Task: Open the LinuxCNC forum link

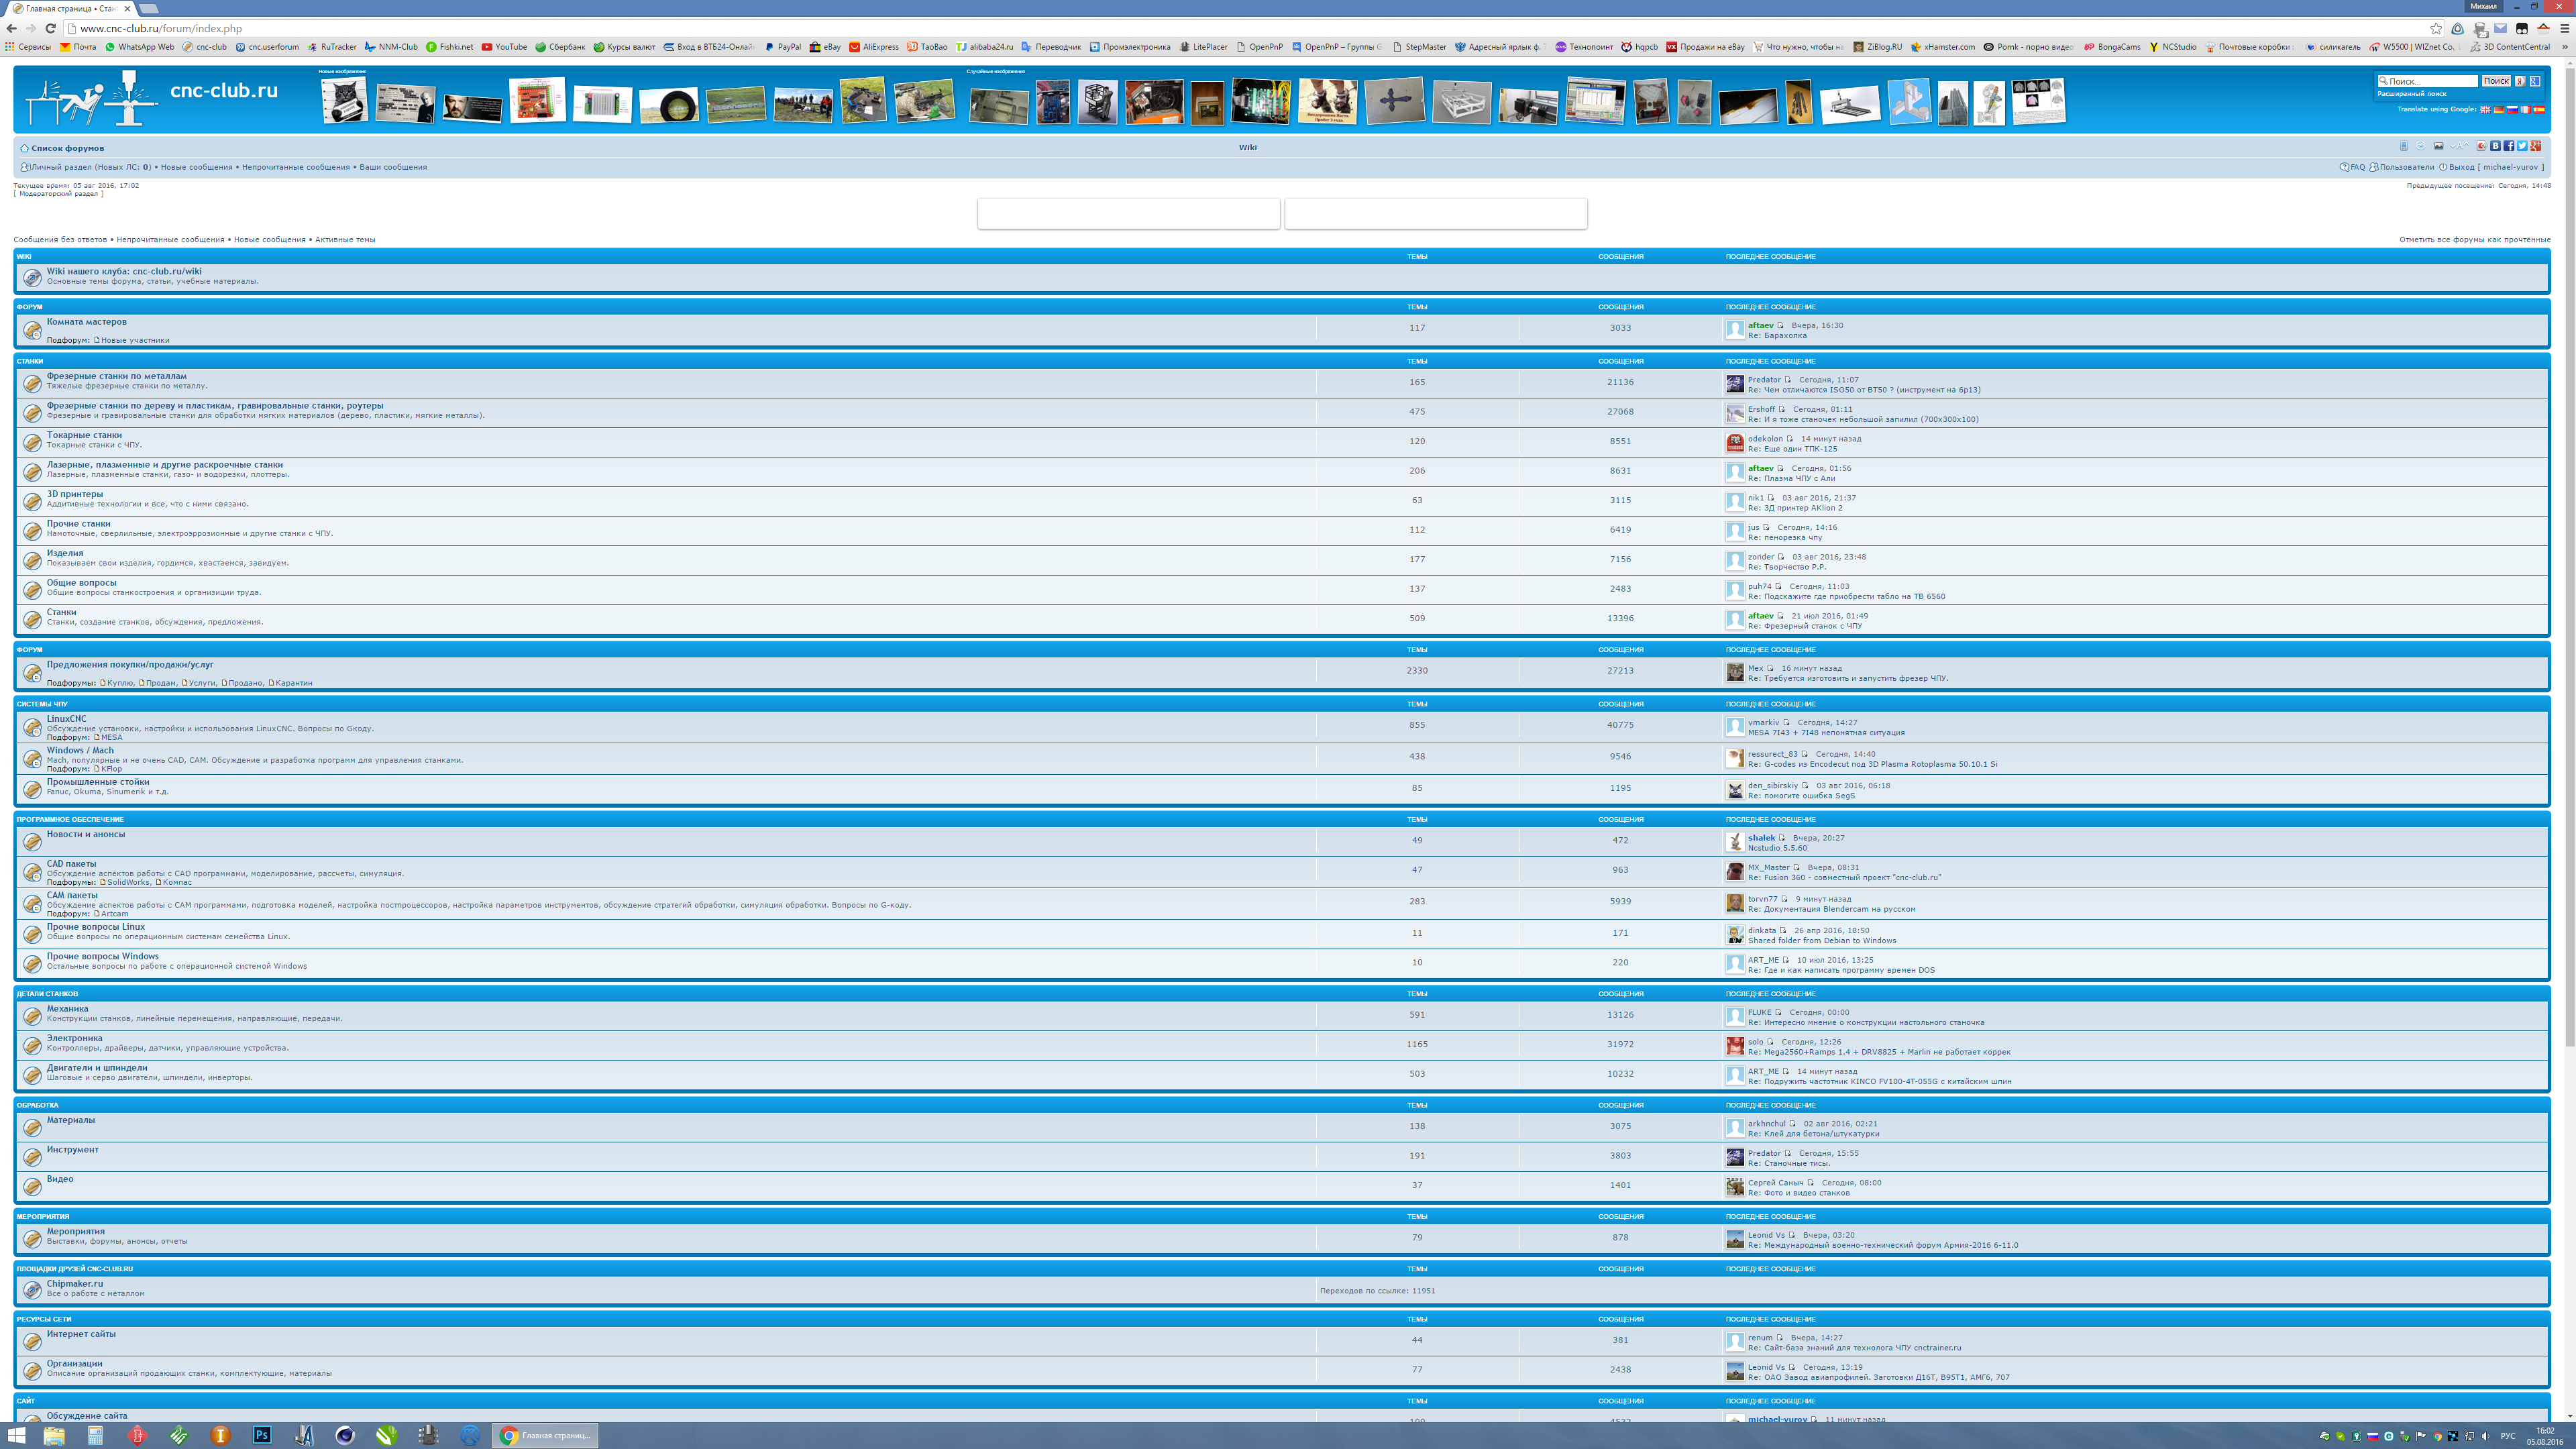Action: click(66, 718)
